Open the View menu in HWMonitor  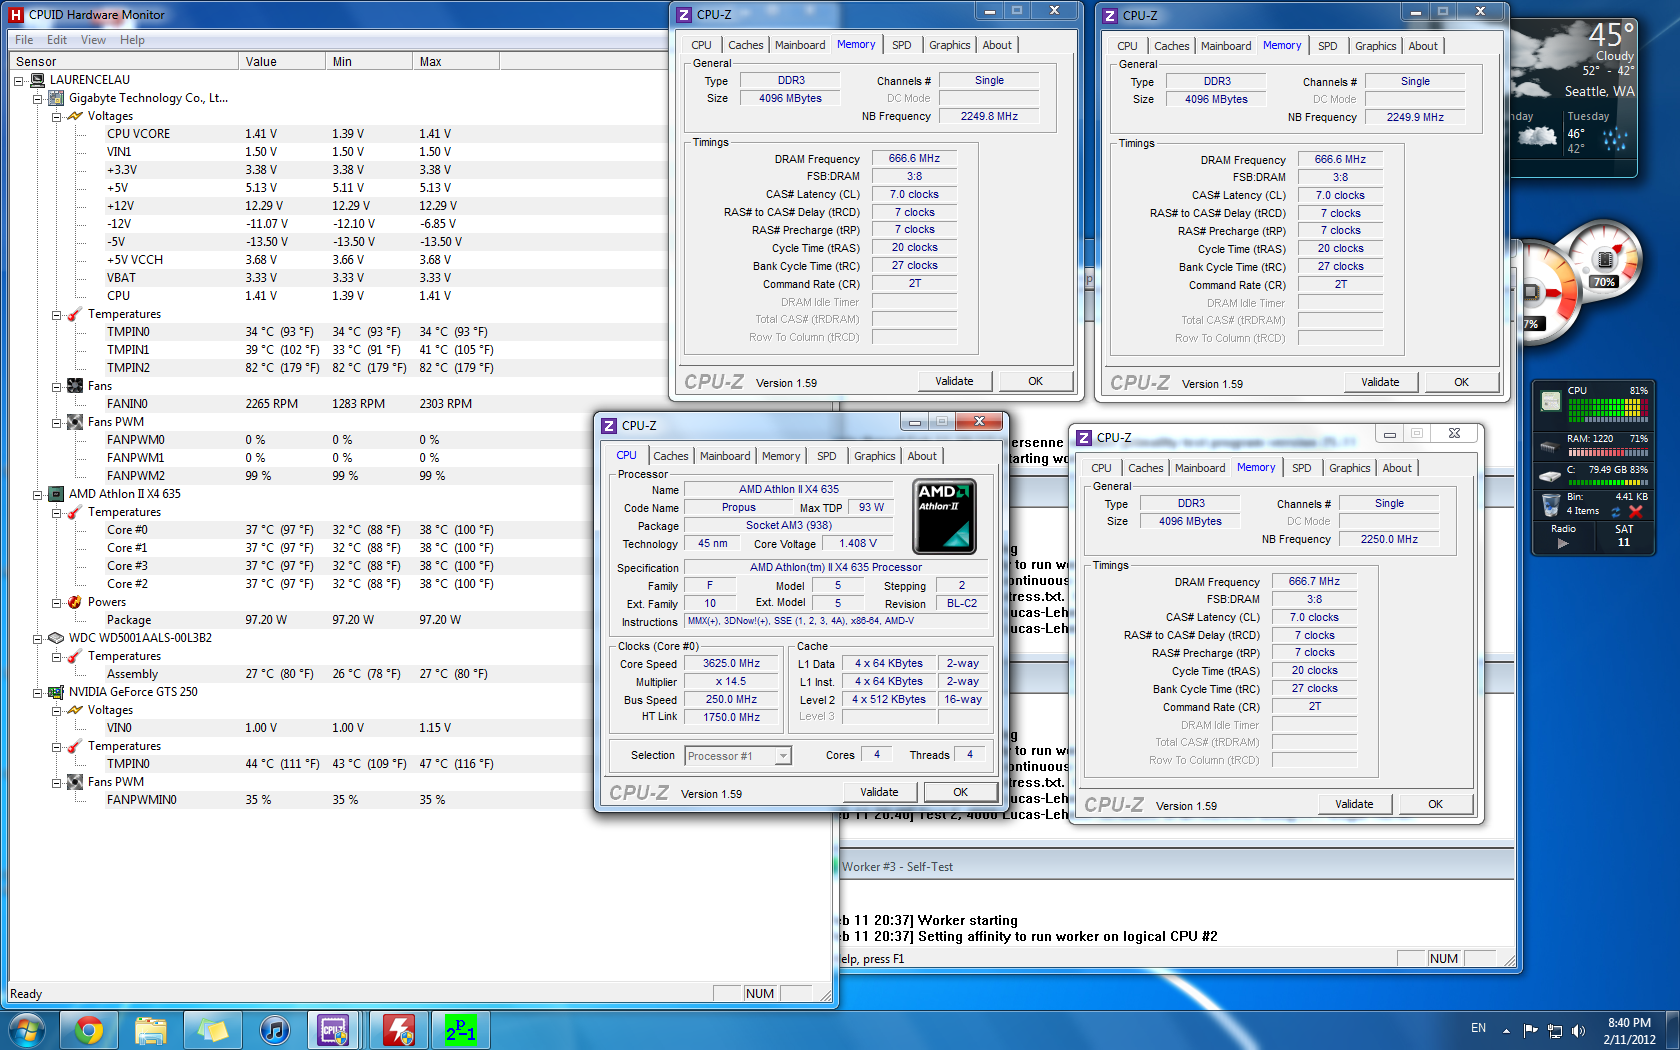[93, 40]
